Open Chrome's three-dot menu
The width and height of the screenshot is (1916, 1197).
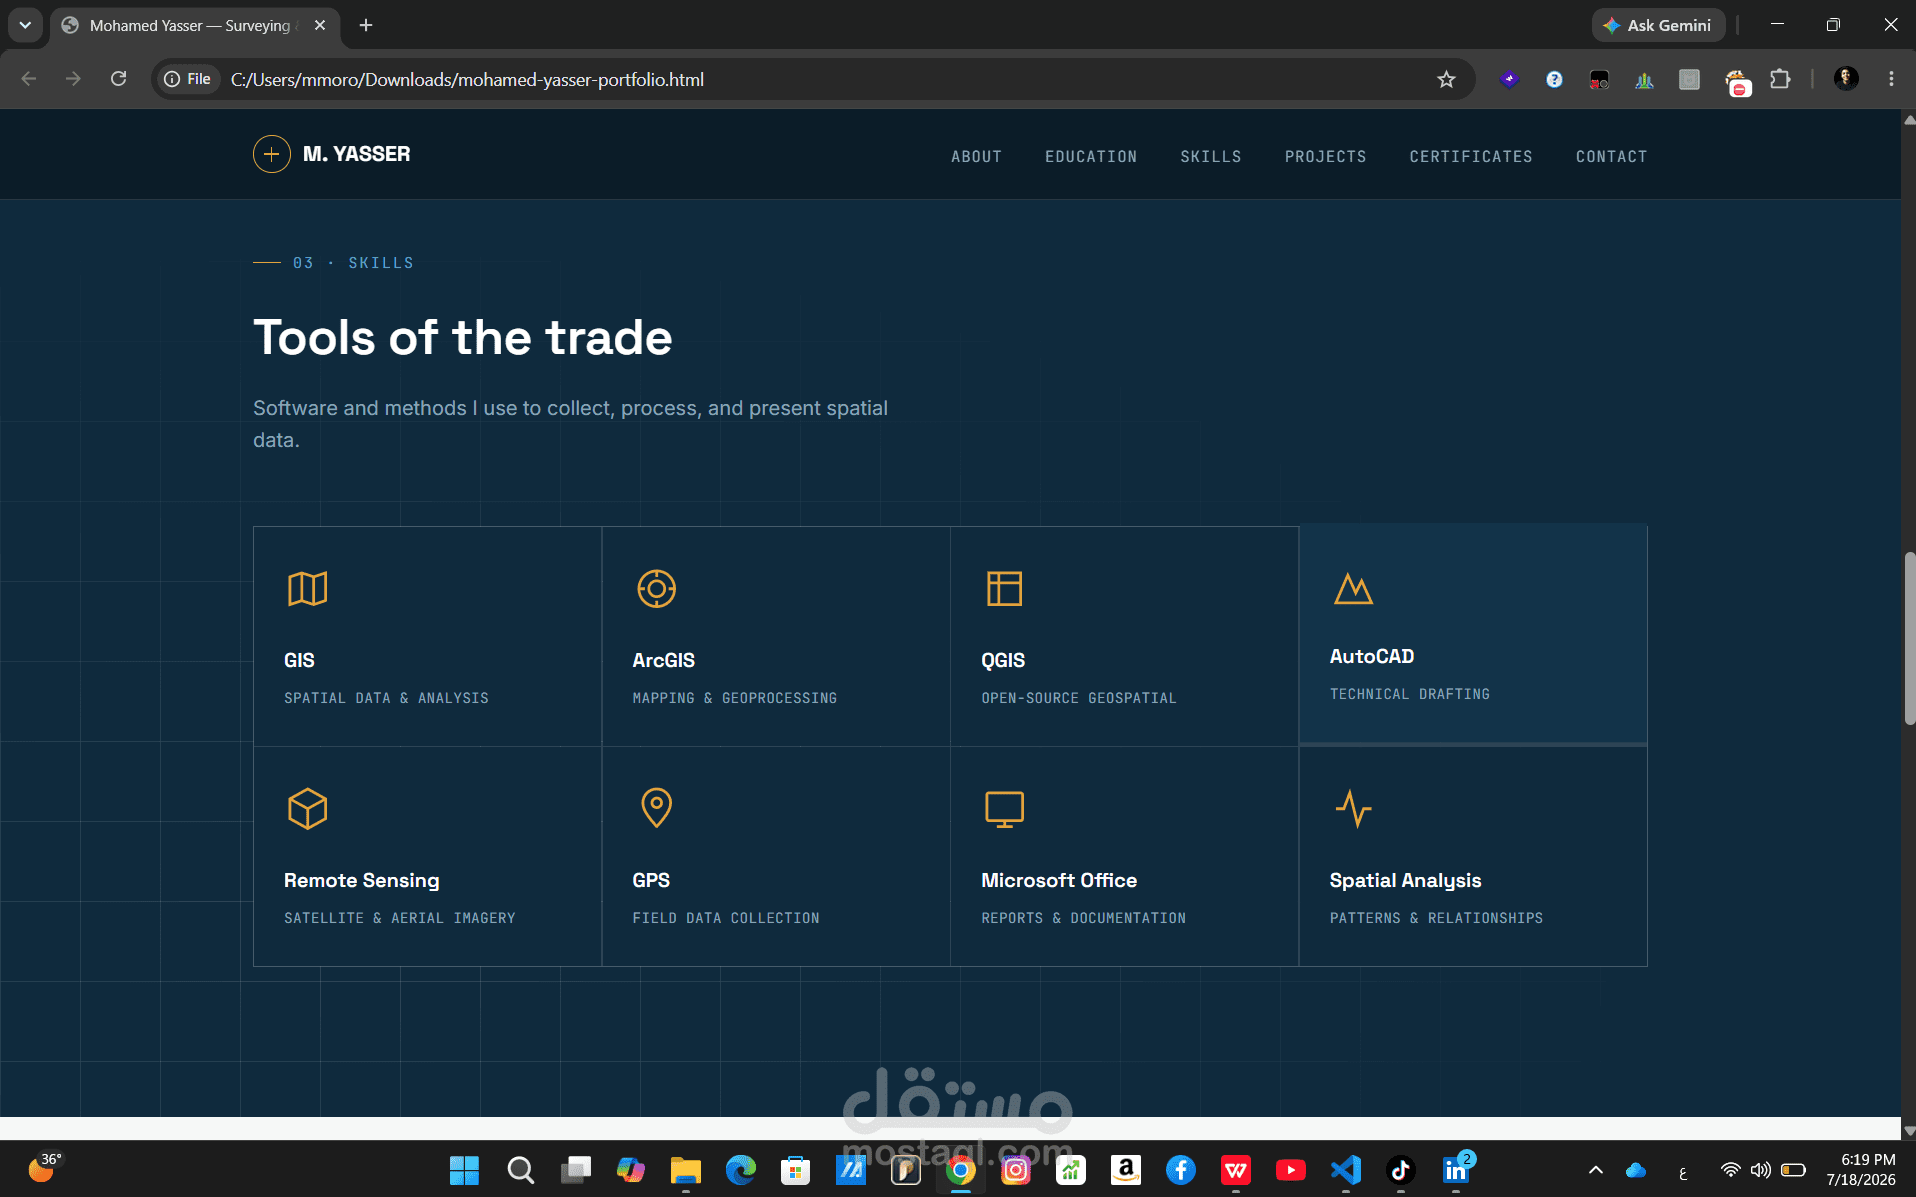tap(1891, 79)
